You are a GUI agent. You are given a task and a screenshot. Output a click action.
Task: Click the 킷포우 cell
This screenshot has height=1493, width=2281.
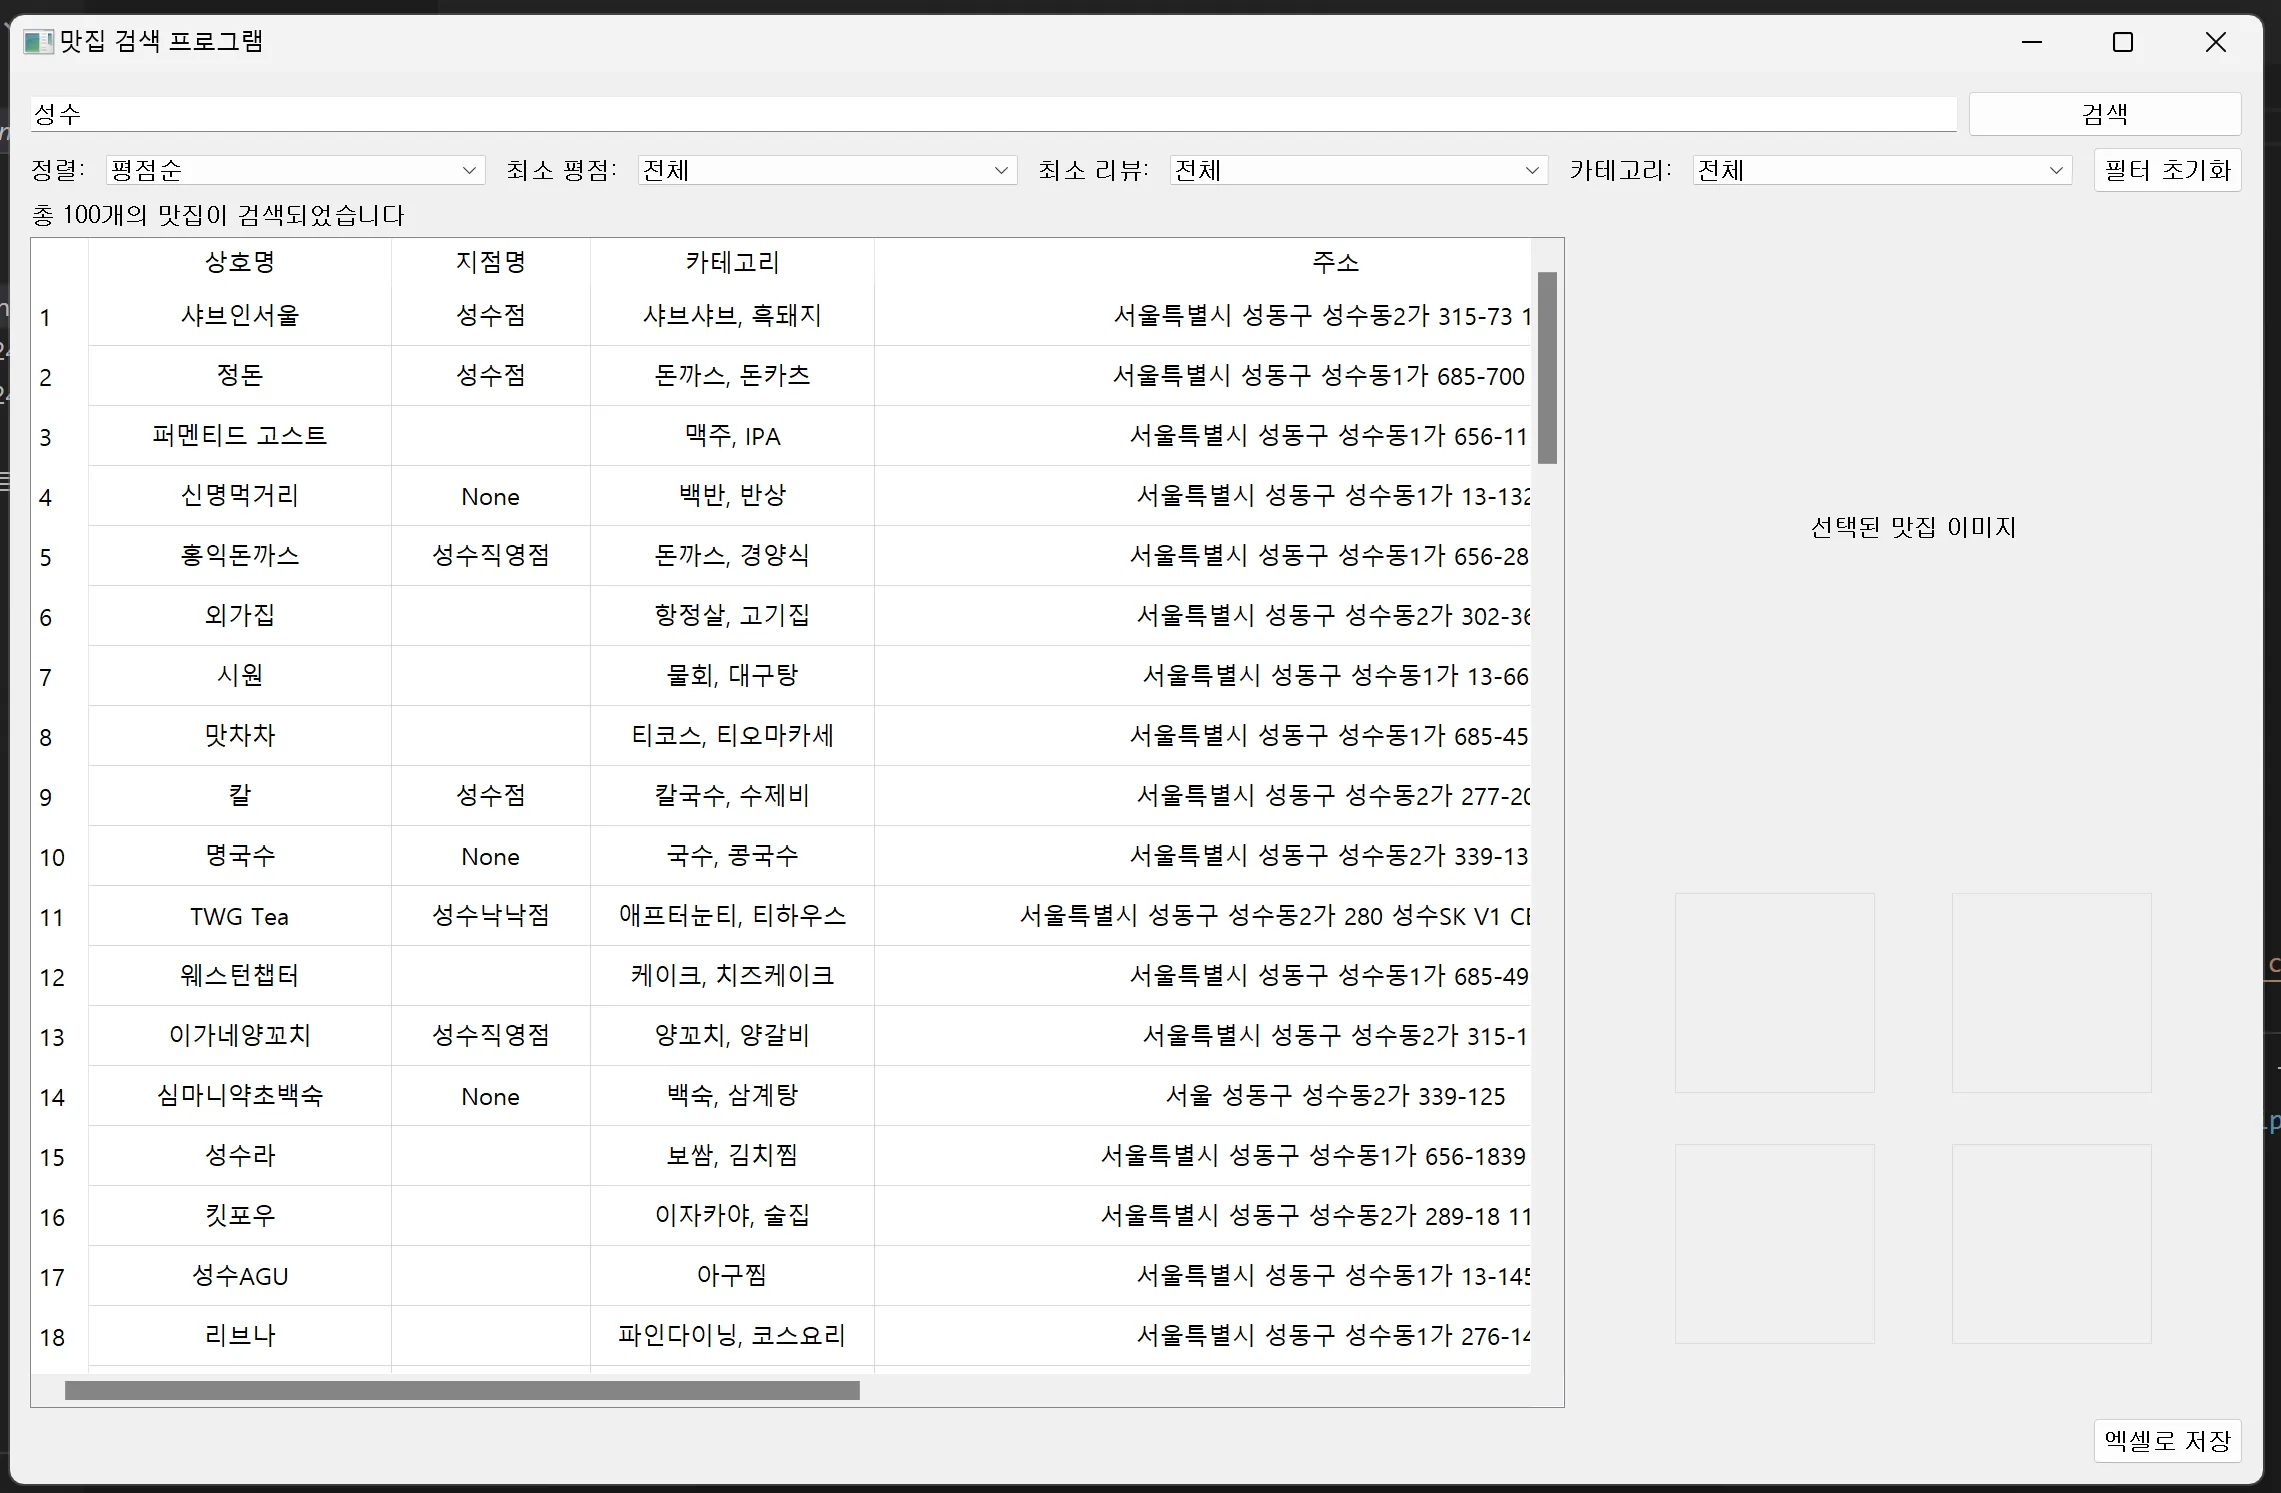[x=240, y=1216]
